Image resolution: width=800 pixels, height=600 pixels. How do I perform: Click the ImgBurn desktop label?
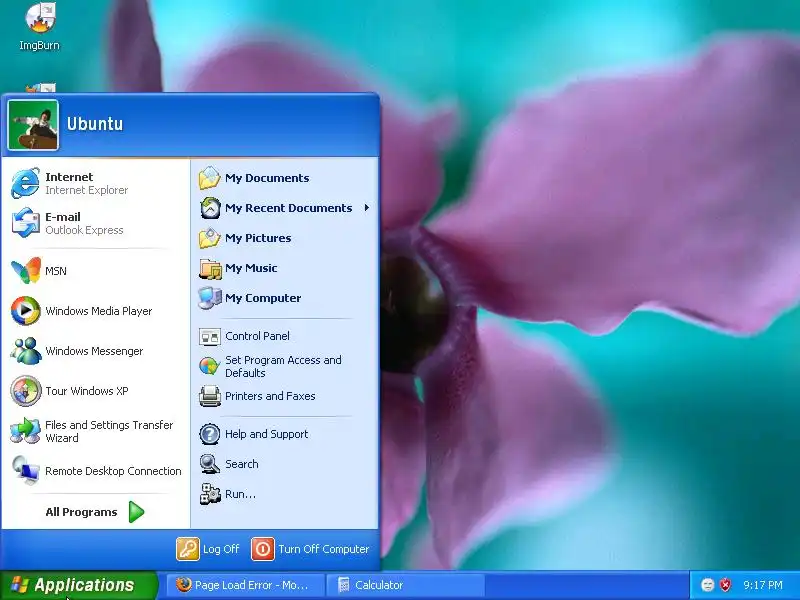pos(39,45)
